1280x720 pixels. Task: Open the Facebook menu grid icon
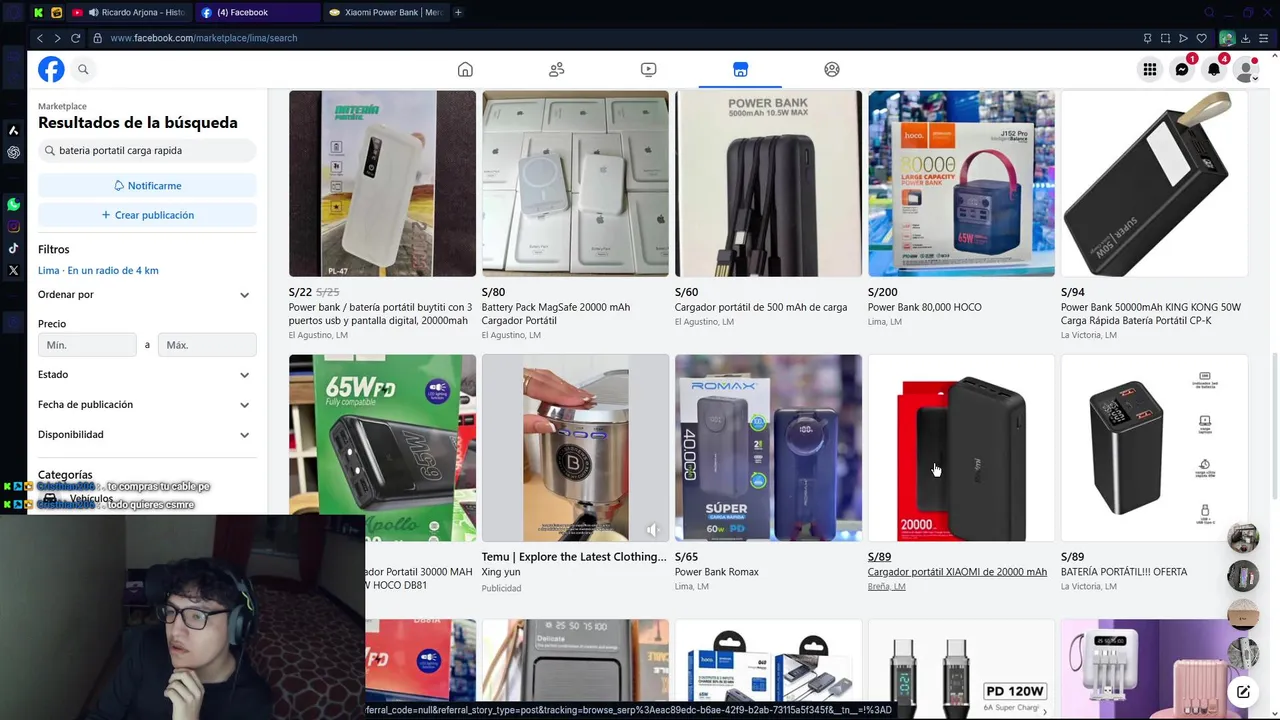[x=1150, y=69]
